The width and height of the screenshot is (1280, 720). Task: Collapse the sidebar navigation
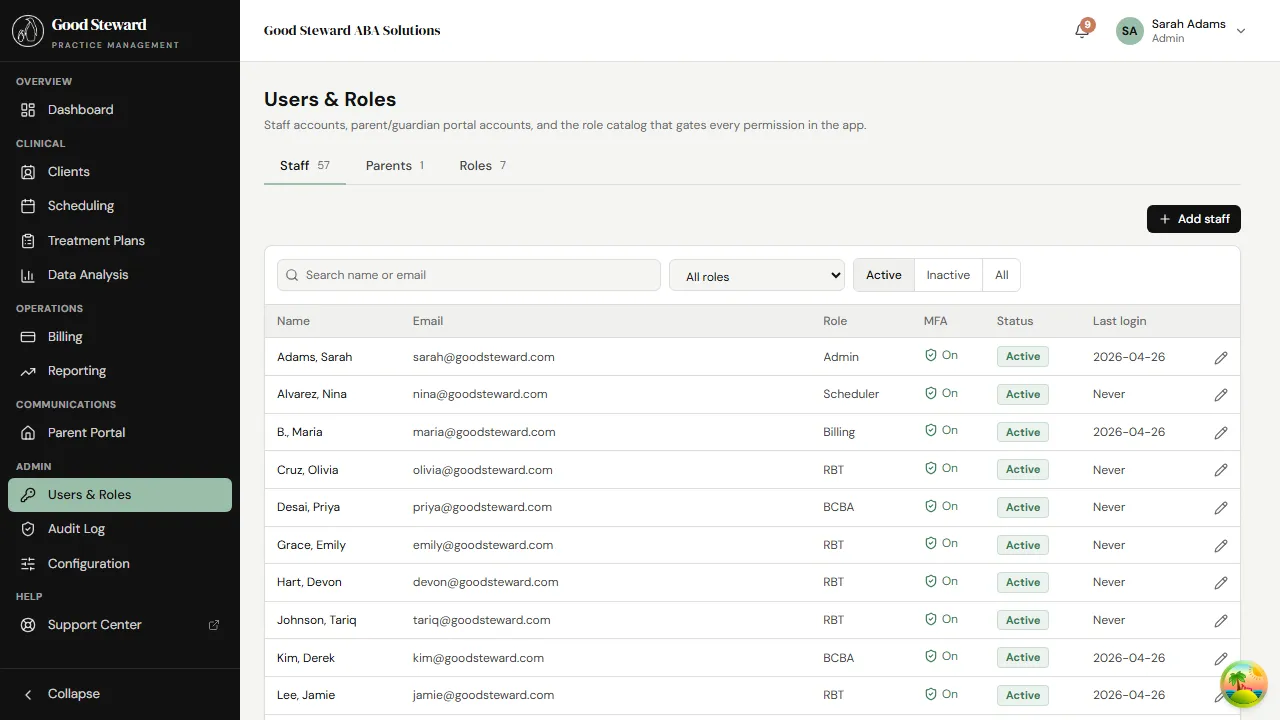(64, 693)
